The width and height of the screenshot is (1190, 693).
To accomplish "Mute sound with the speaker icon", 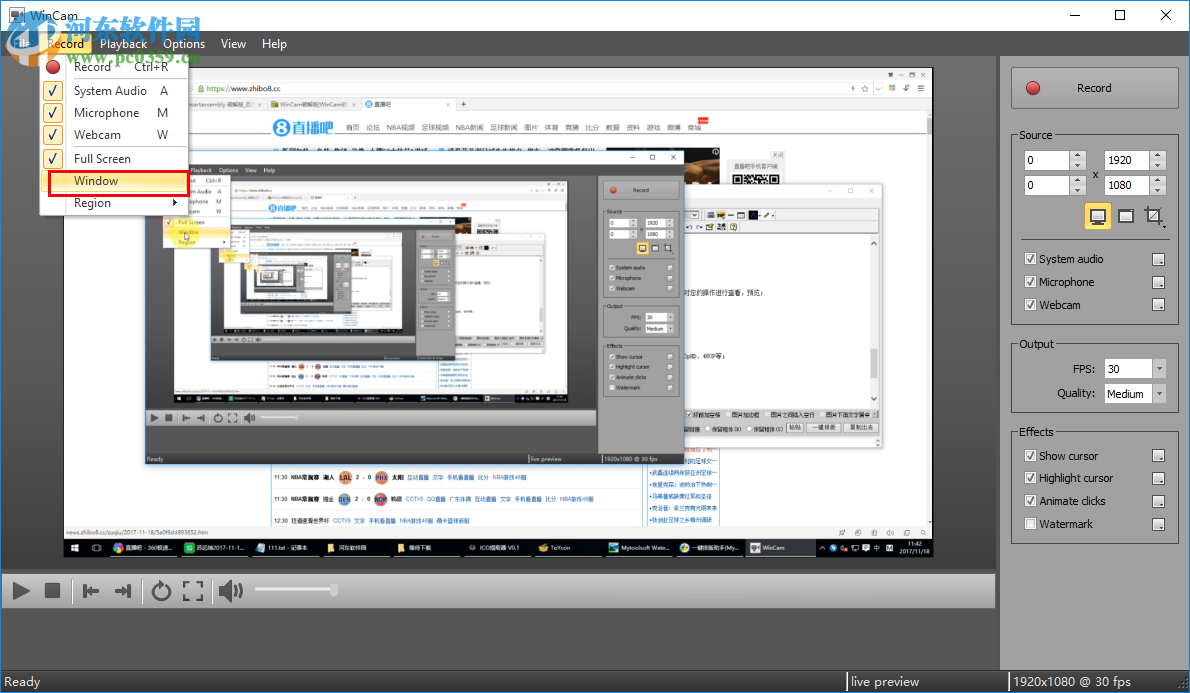I will point(231,591).
